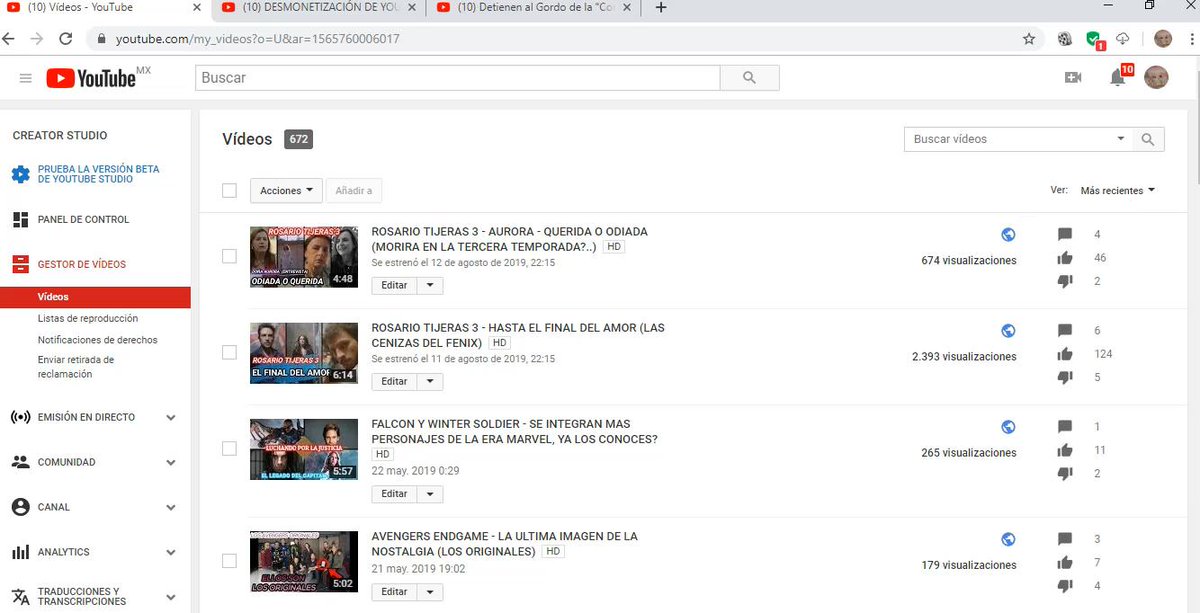Go to YouTube home via logo
This screenshot has height=613, width=1200.
(x=91, y=78)
